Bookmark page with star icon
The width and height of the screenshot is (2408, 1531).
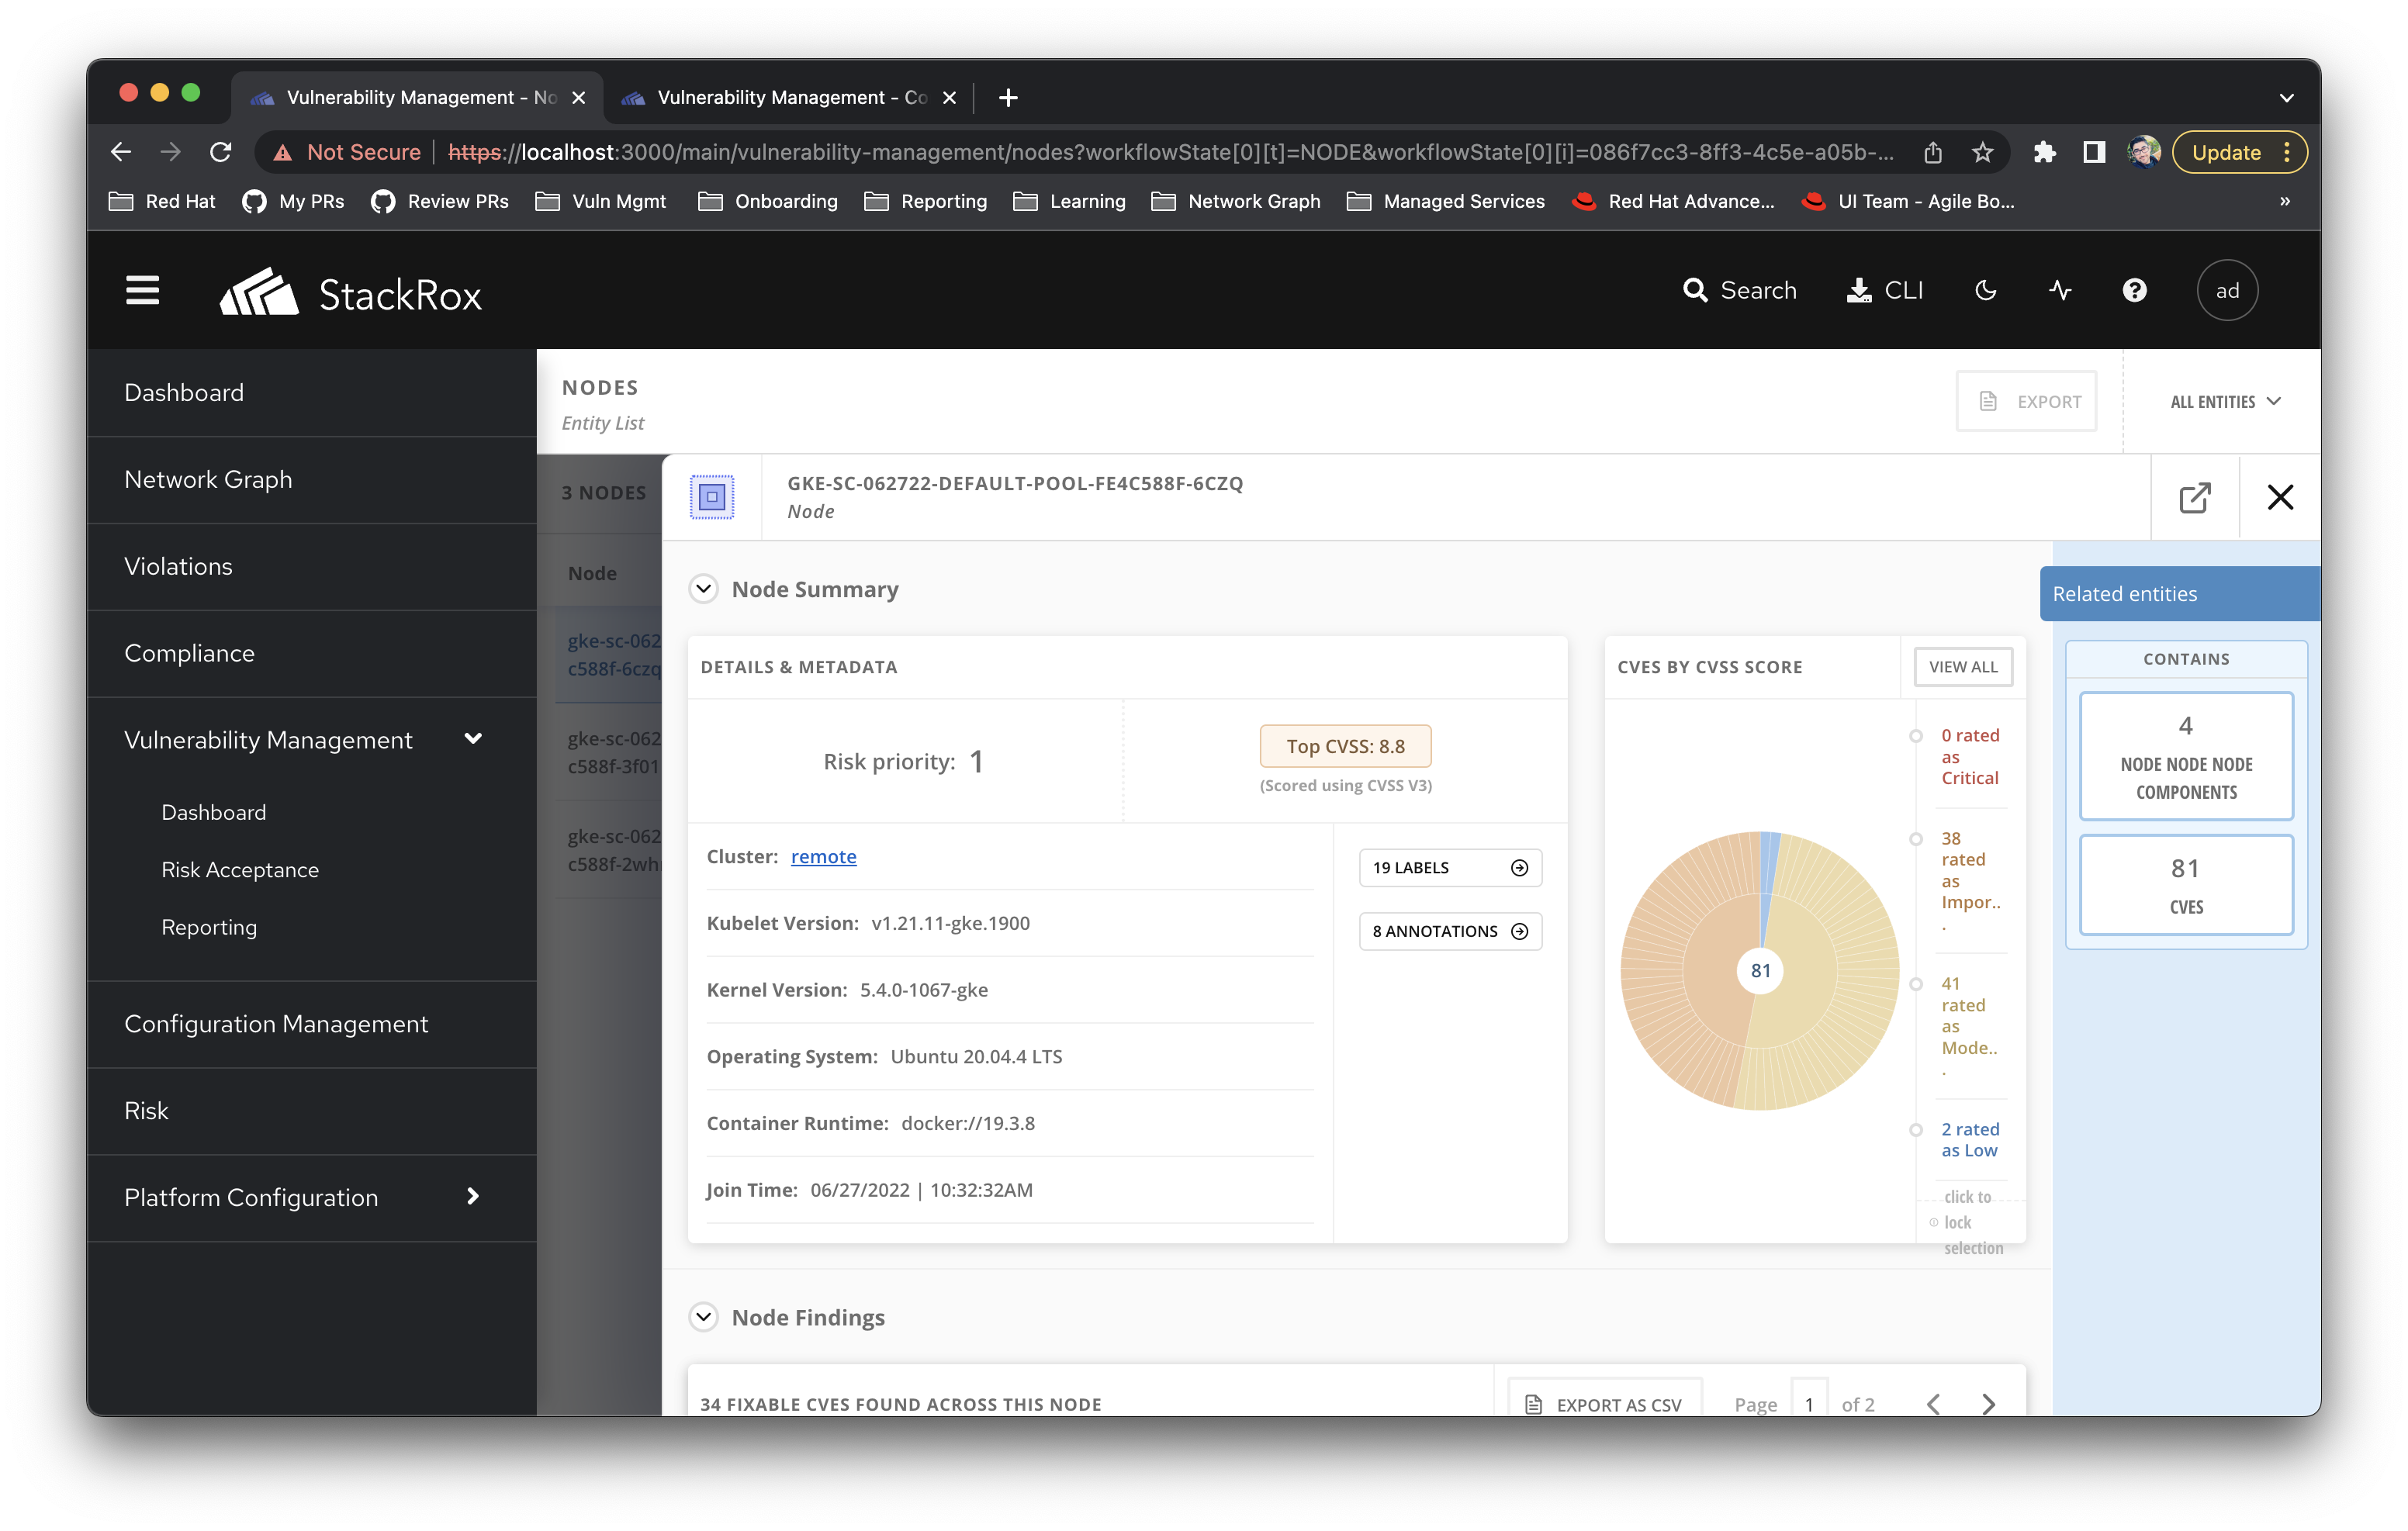[x=1982, y=152]
